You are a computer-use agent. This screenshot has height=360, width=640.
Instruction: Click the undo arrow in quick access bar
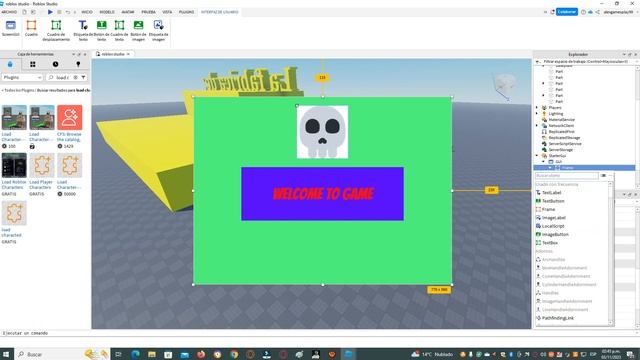[68, 12]
